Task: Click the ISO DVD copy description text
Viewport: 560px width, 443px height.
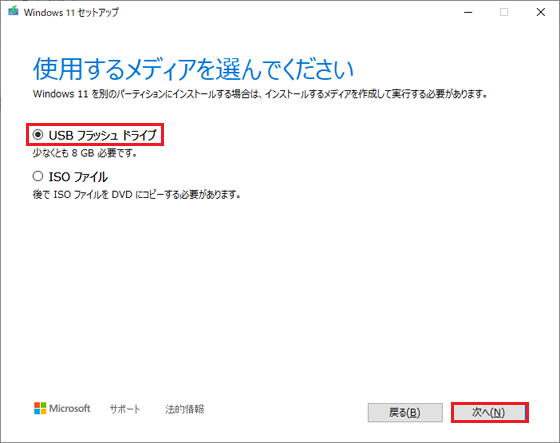Action: (x=136, y=195)
